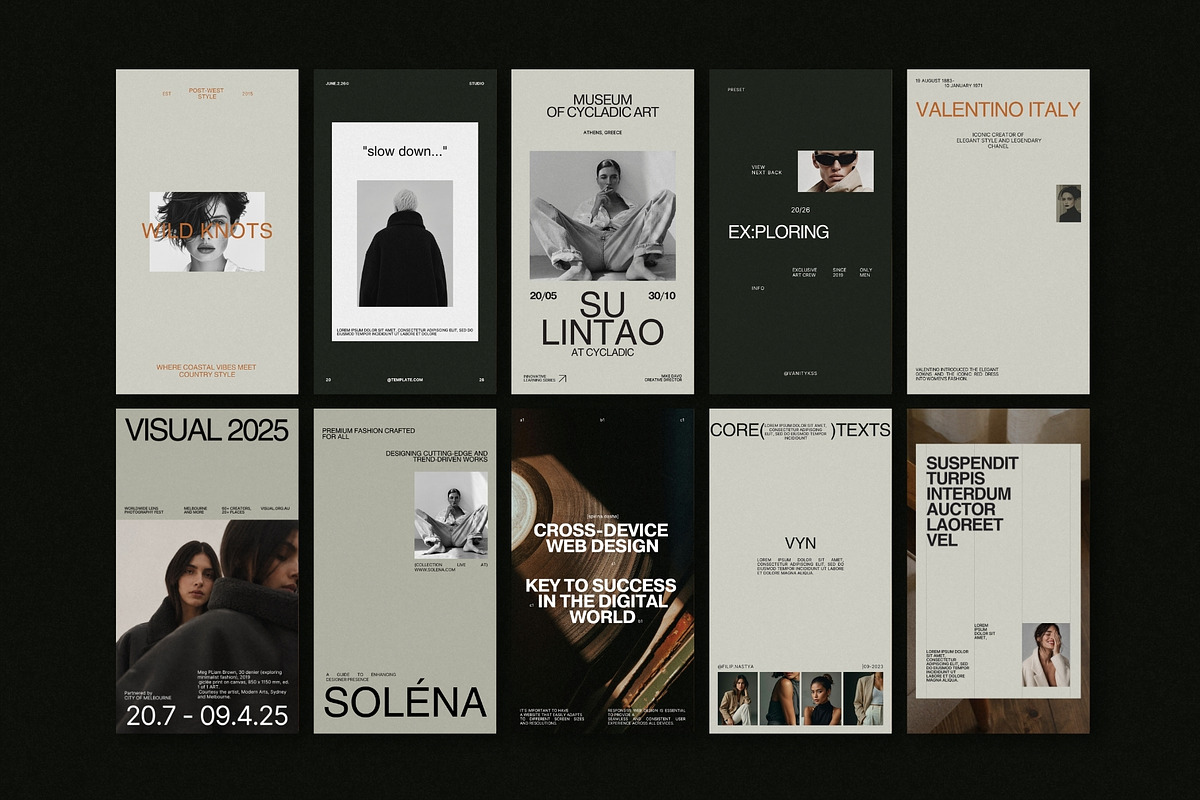
Task: Open the small portrait on Valentino poster
Action: pyautogui.click(x=1069, y=203)
